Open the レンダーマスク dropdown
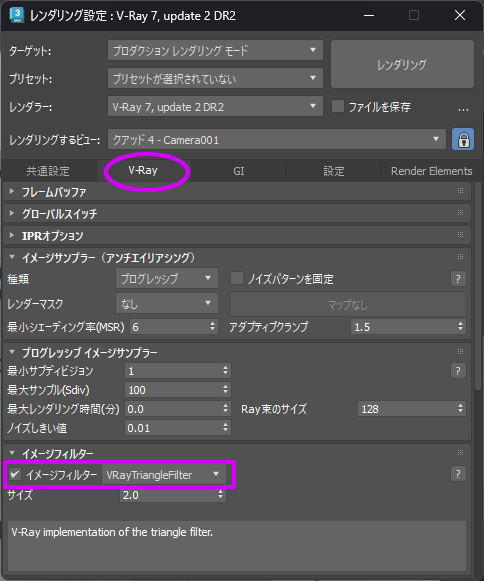Image resolution: width=484 pixels, height=581 pixels. [x=167, y=303]
